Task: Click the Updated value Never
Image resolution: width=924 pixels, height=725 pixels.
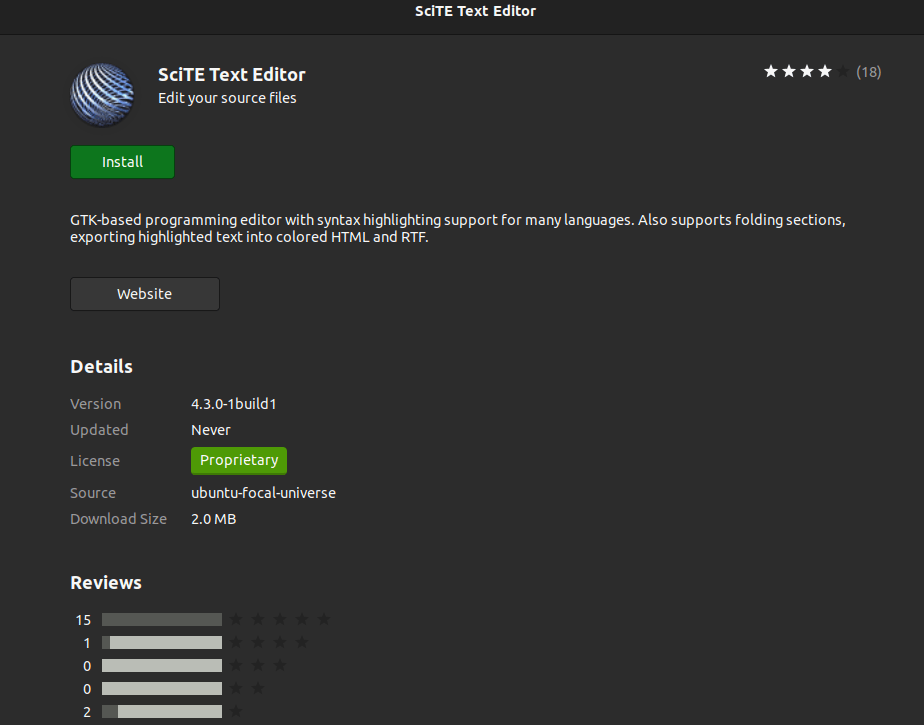Action: pyautogui.click(x=210, y=430)
